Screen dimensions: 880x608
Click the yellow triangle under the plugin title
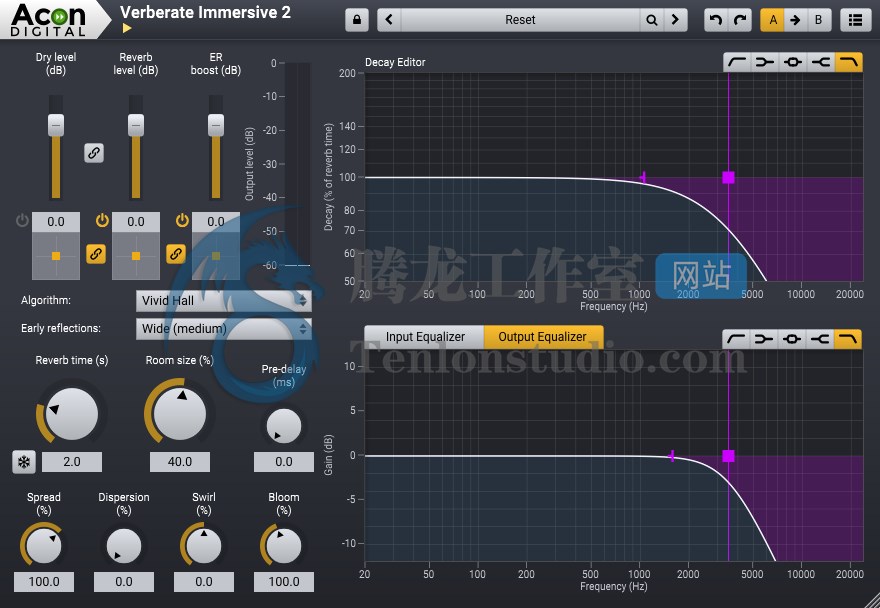[x=127, y=28]
